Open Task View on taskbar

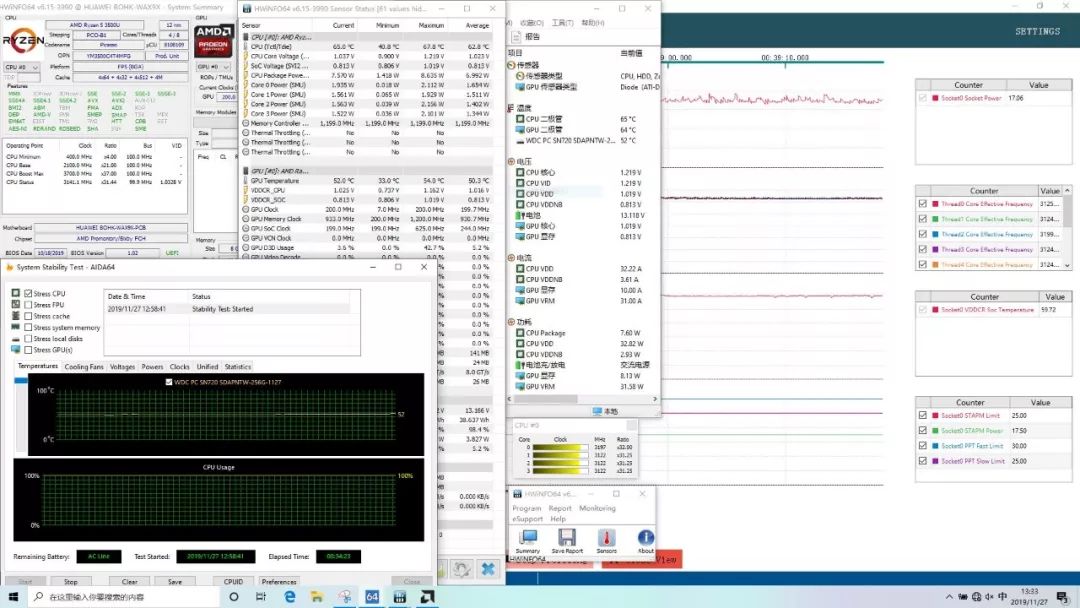coord(261,596)
